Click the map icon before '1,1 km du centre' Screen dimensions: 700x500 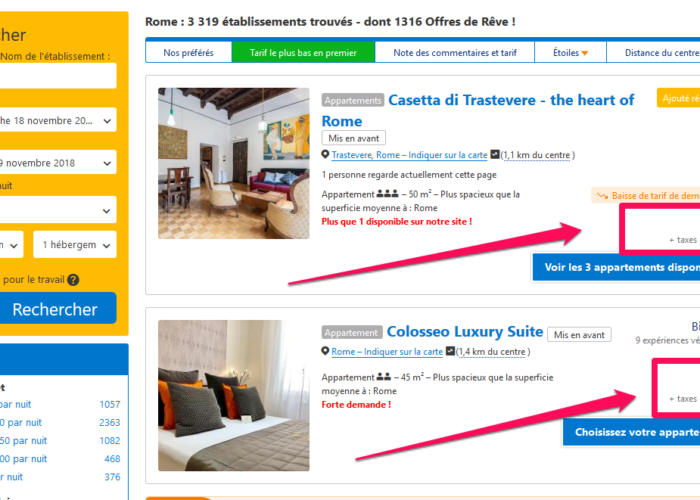tap(495, 154)
